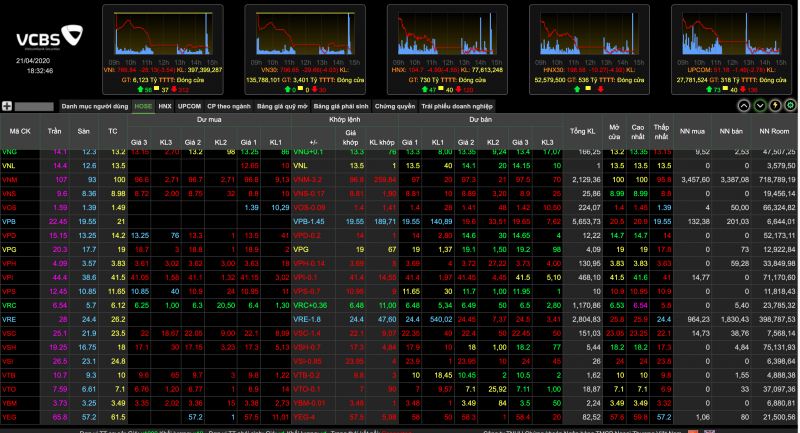Select the VPH stock code
Screen dimensions: 800x433
(9, 264)
